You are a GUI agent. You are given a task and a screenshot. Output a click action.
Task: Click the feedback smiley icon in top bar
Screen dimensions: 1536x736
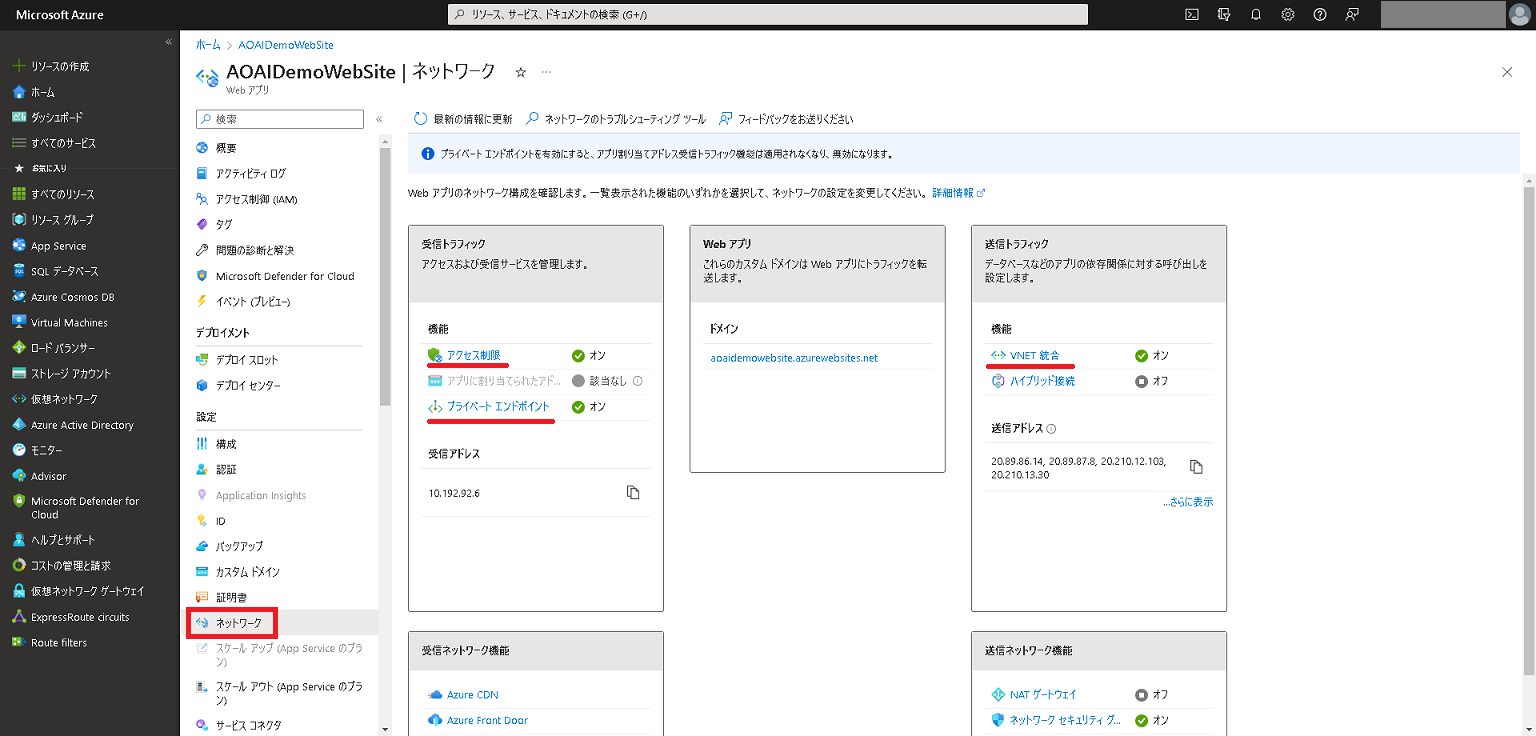click(x=1351, y=14)
